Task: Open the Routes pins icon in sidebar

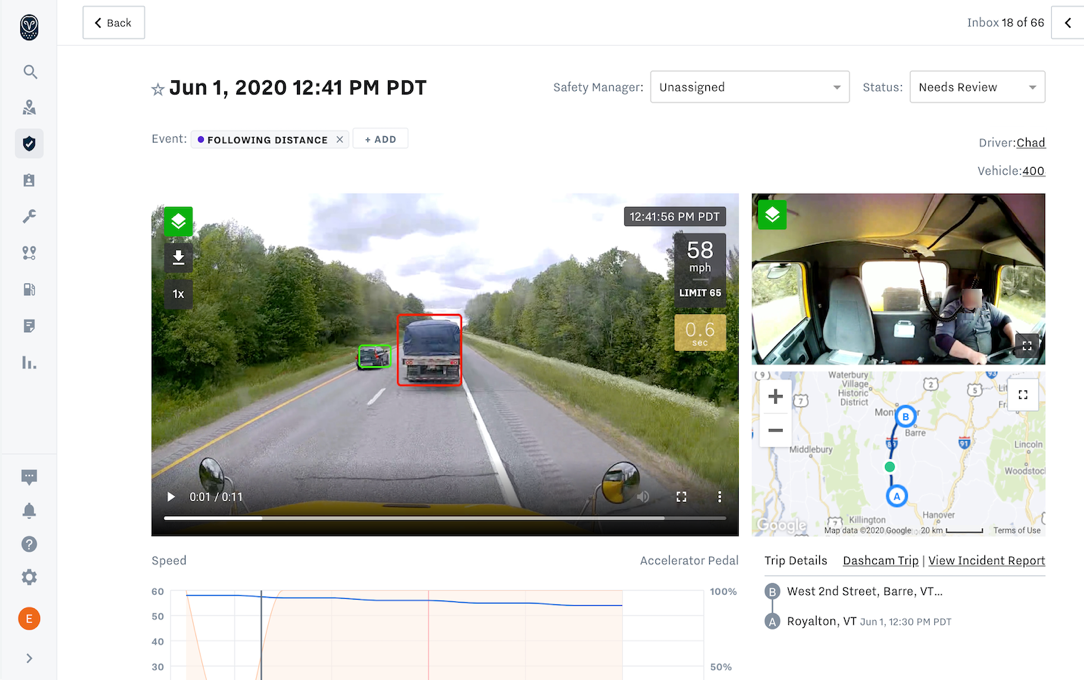Action: point(30,252)
